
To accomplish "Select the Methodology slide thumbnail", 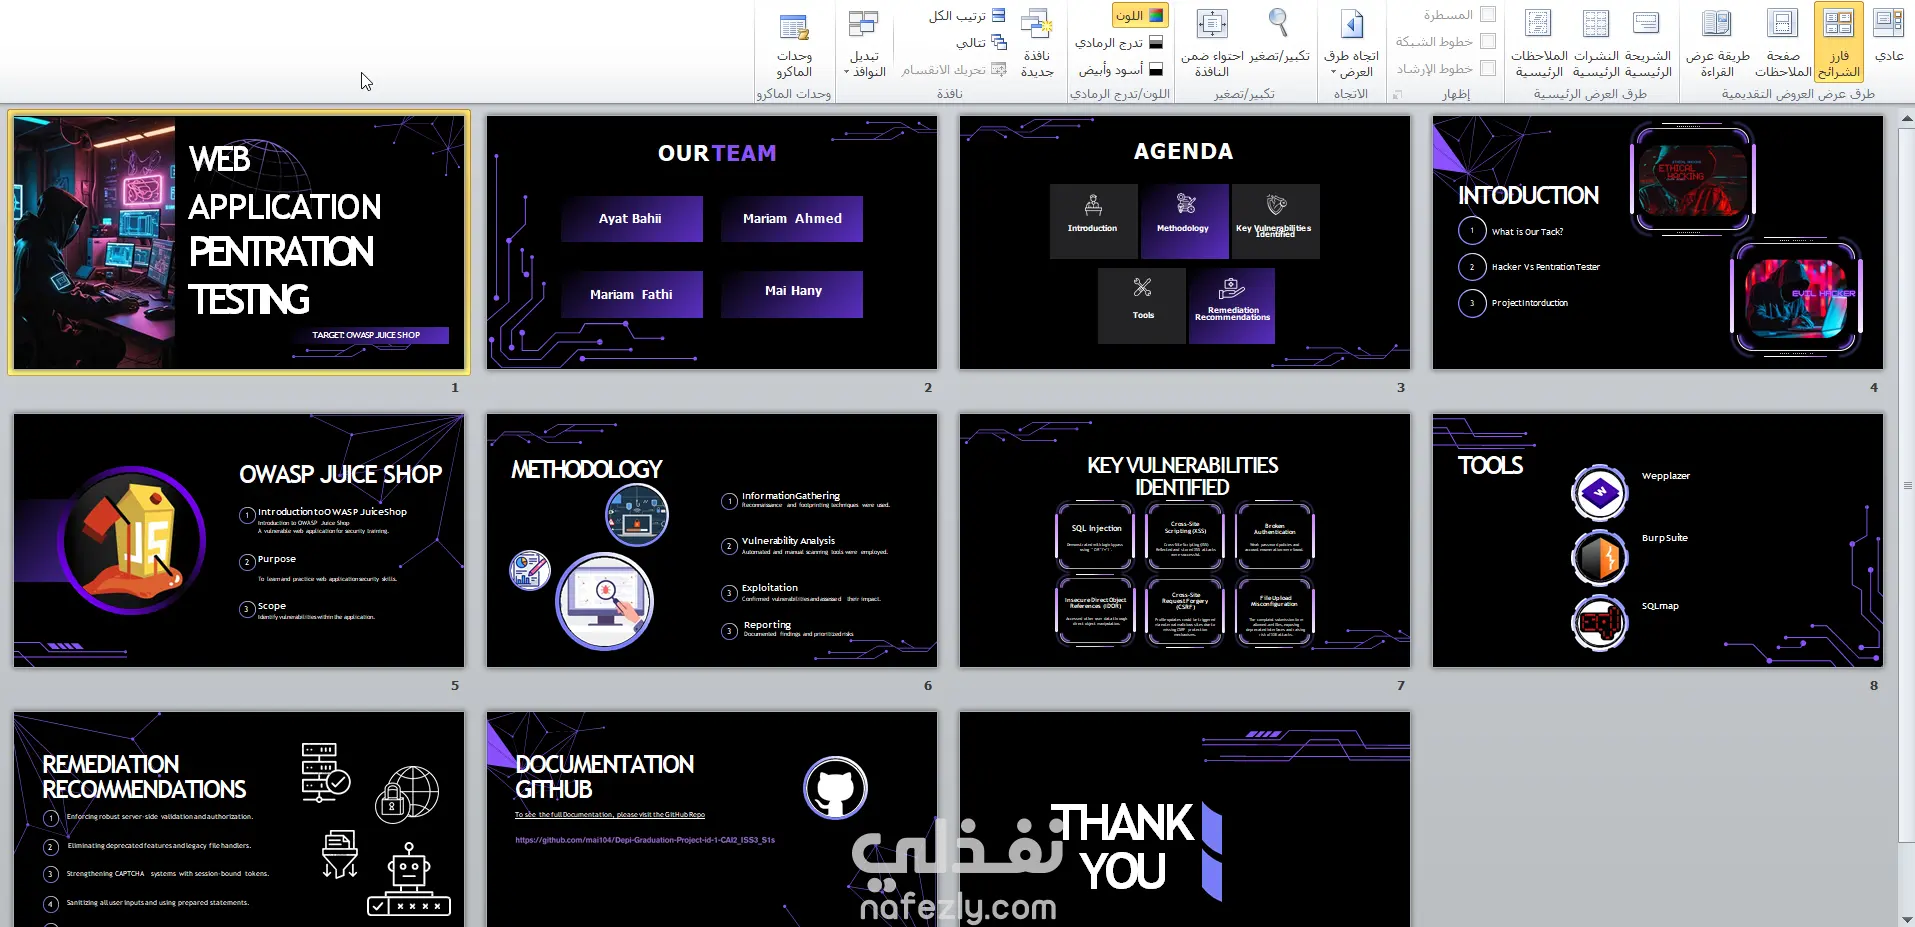I will (x=712, y=540).
